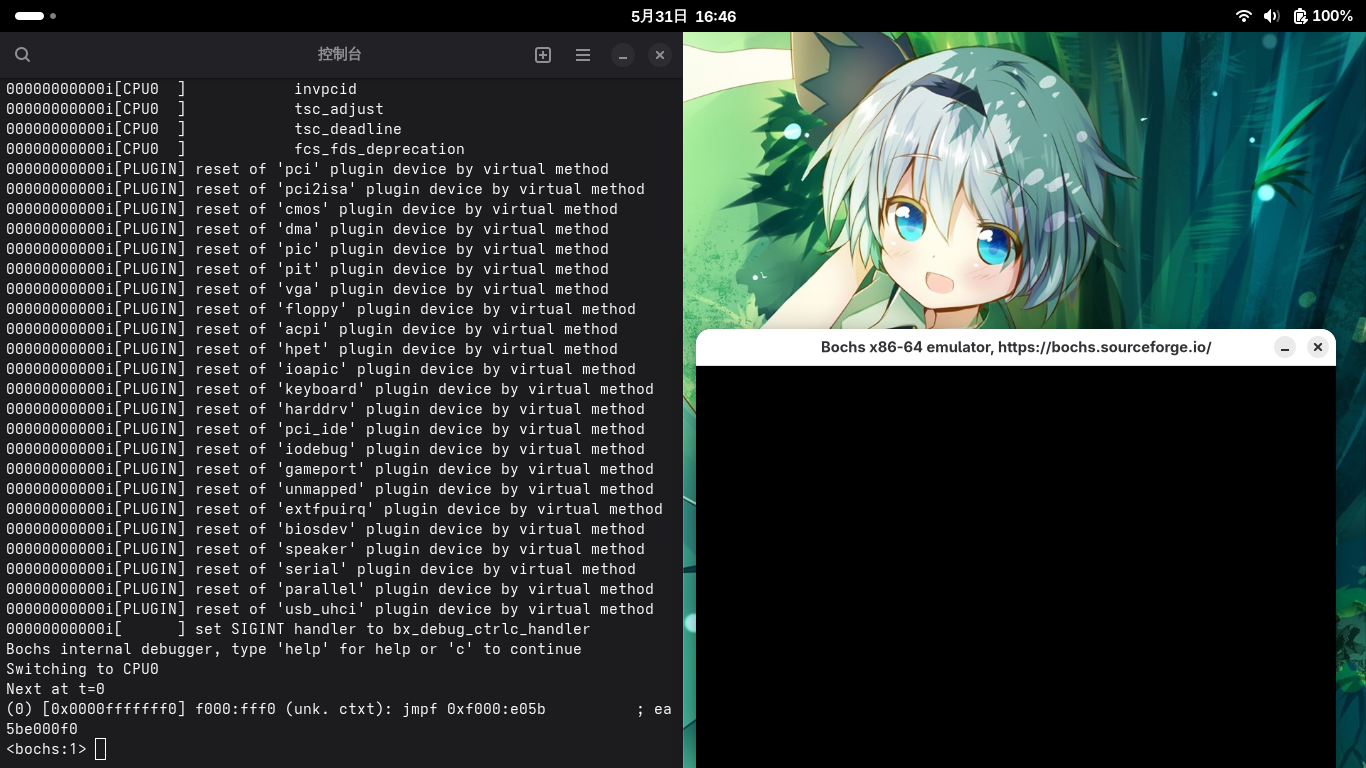Add a new terminal tab
1366x768 pixels.
coord(543,55)
